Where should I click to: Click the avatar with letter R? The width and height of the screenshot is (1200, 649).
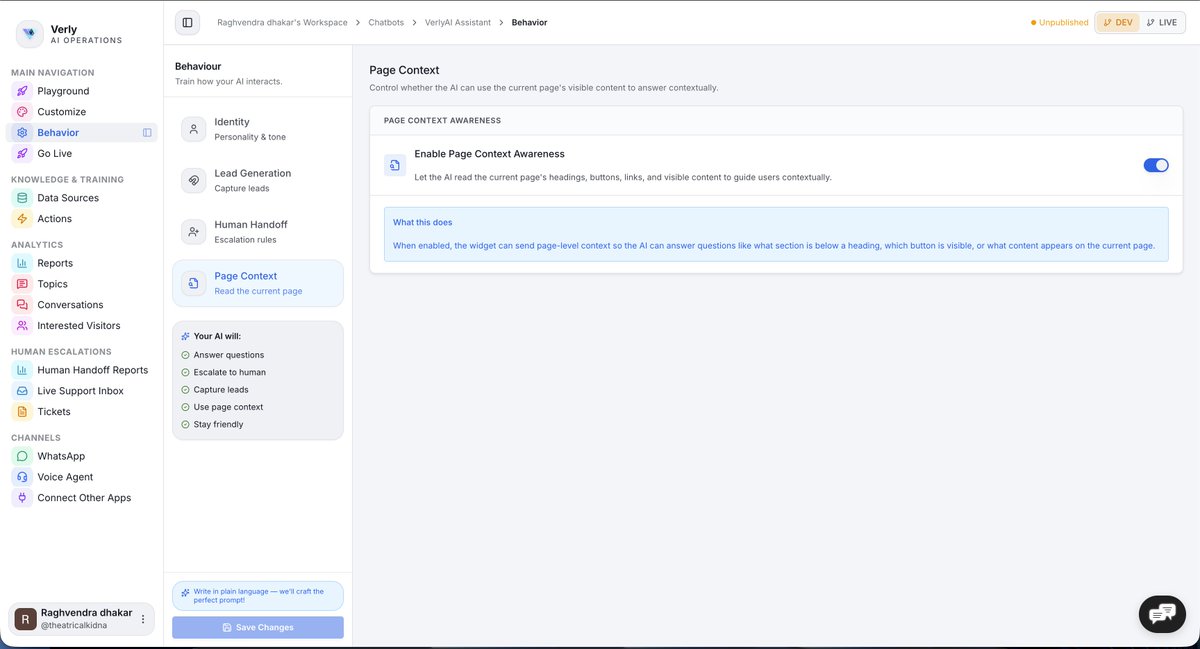click(25, 619)
